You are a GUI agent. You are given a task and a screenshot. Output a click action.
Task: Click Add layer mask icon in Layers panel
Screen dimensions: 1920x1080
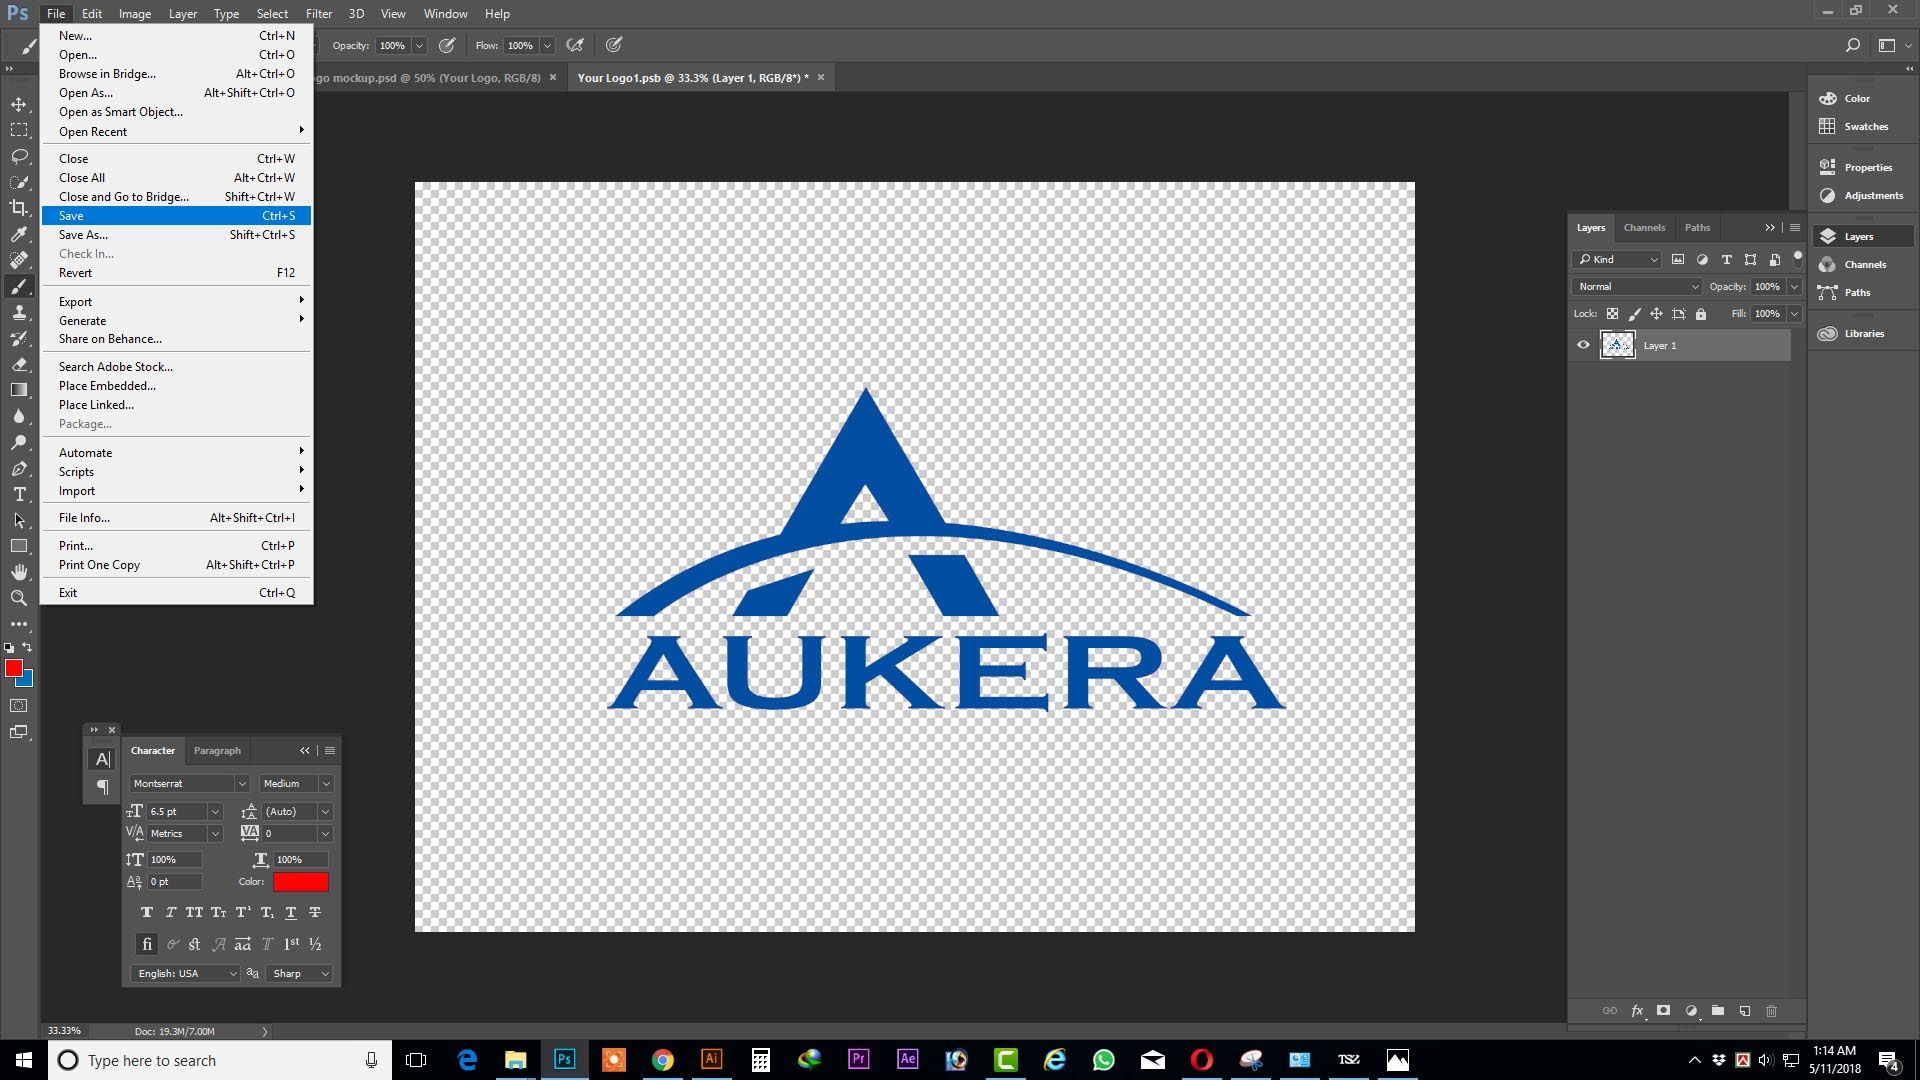coord(1663,1011)
